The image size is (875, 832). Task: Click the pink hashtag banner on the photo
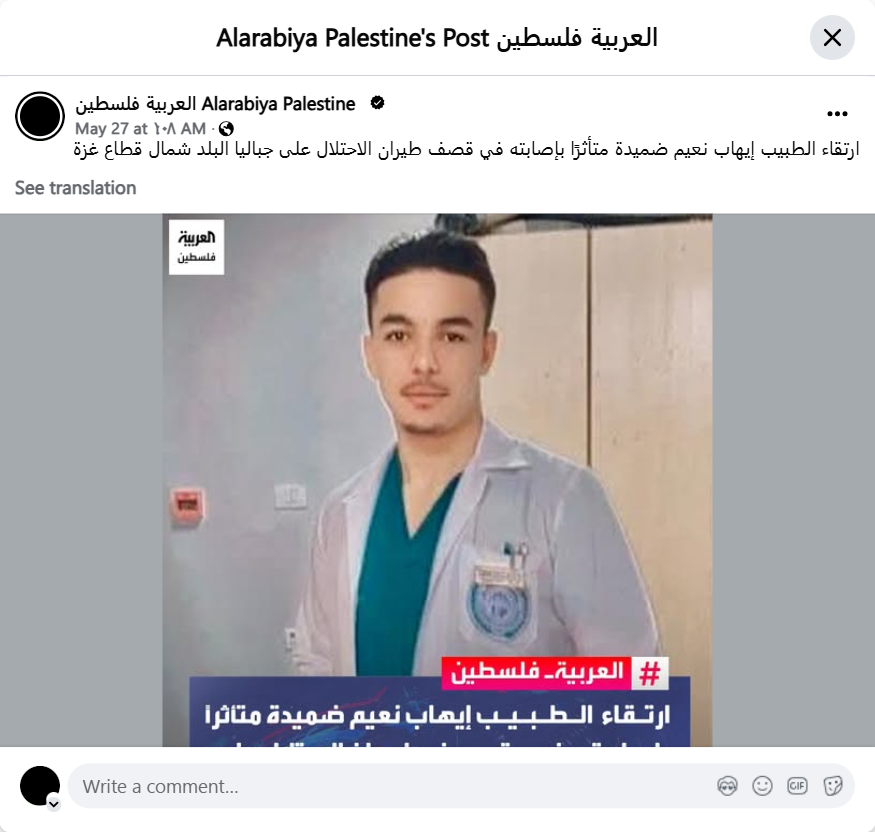click(x=555, y=673)
